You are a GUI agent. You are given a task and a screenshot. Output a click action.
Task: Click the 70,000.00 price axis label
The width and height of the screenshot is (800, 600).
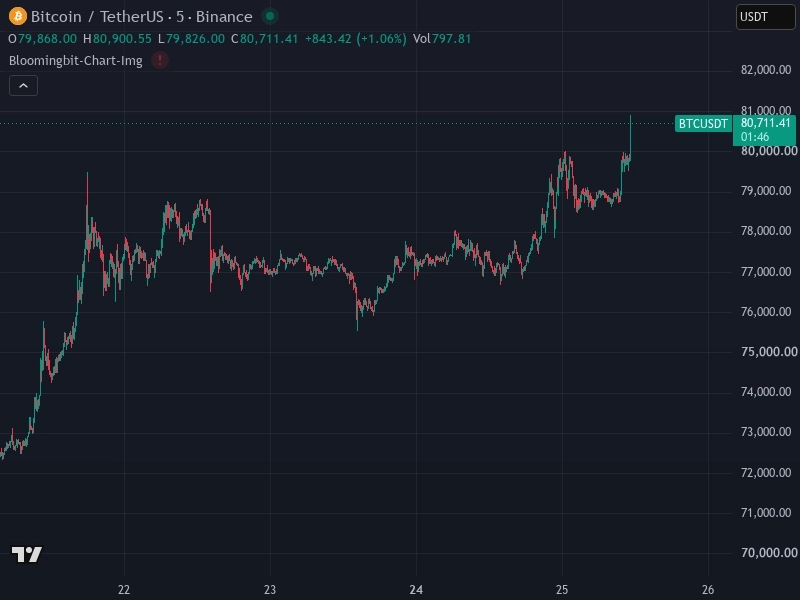point(768,553)
